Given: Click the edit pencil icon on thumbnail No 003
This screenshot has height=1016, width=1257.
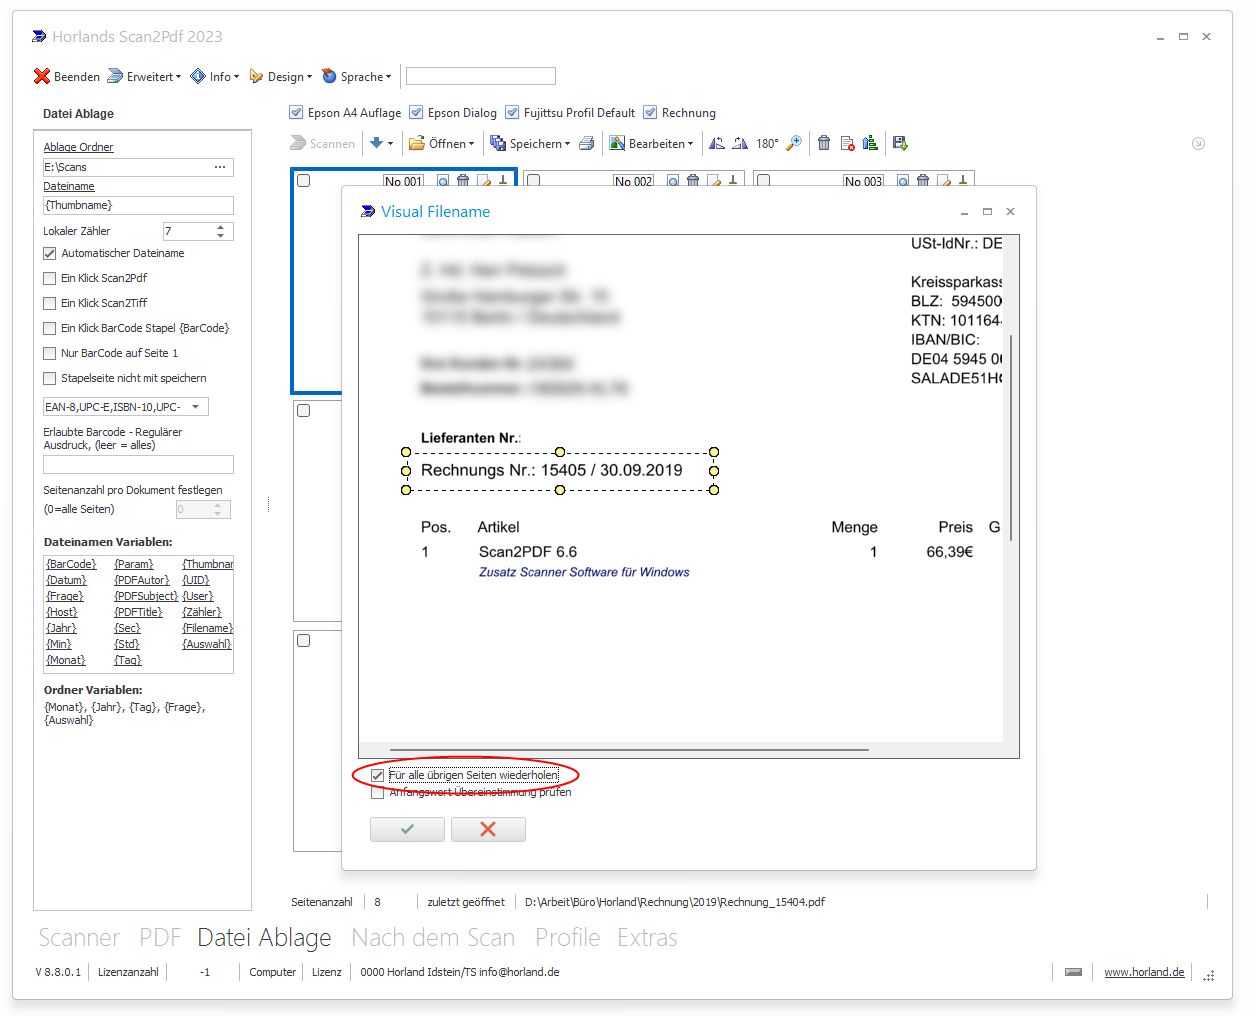Looking at the screenshot, I should (943, 181).
